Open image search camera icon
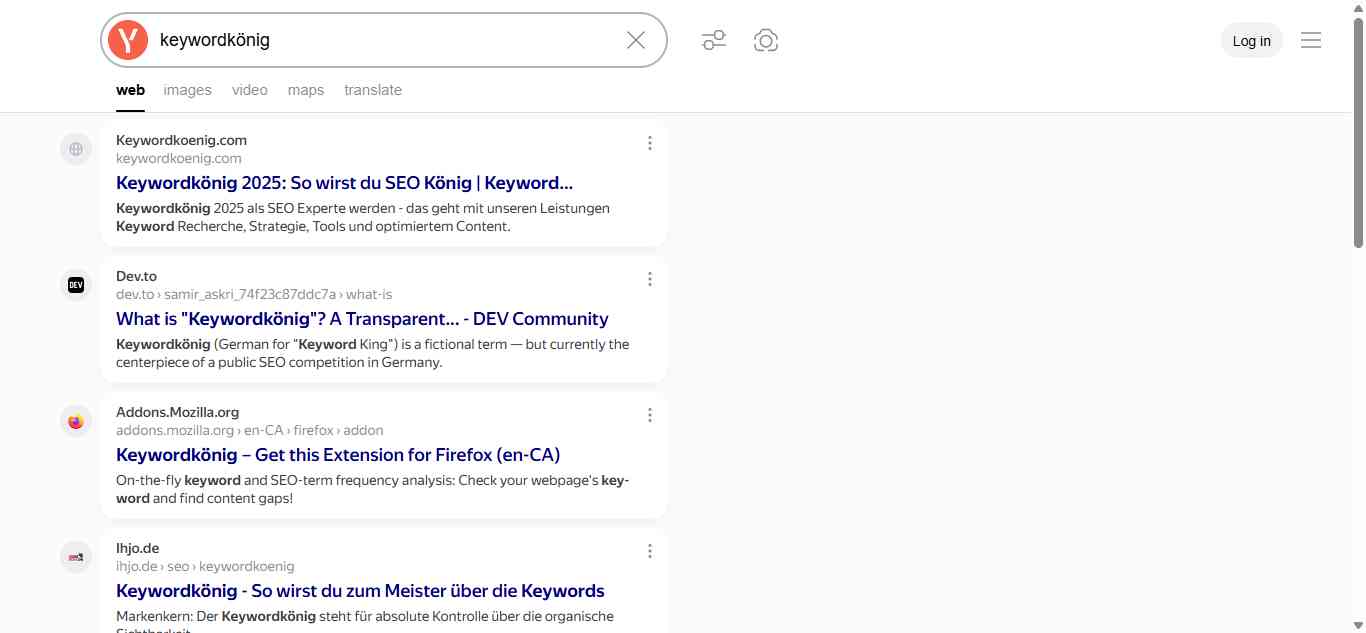This screenshot has width=1366, height=633. pos(766,40)
